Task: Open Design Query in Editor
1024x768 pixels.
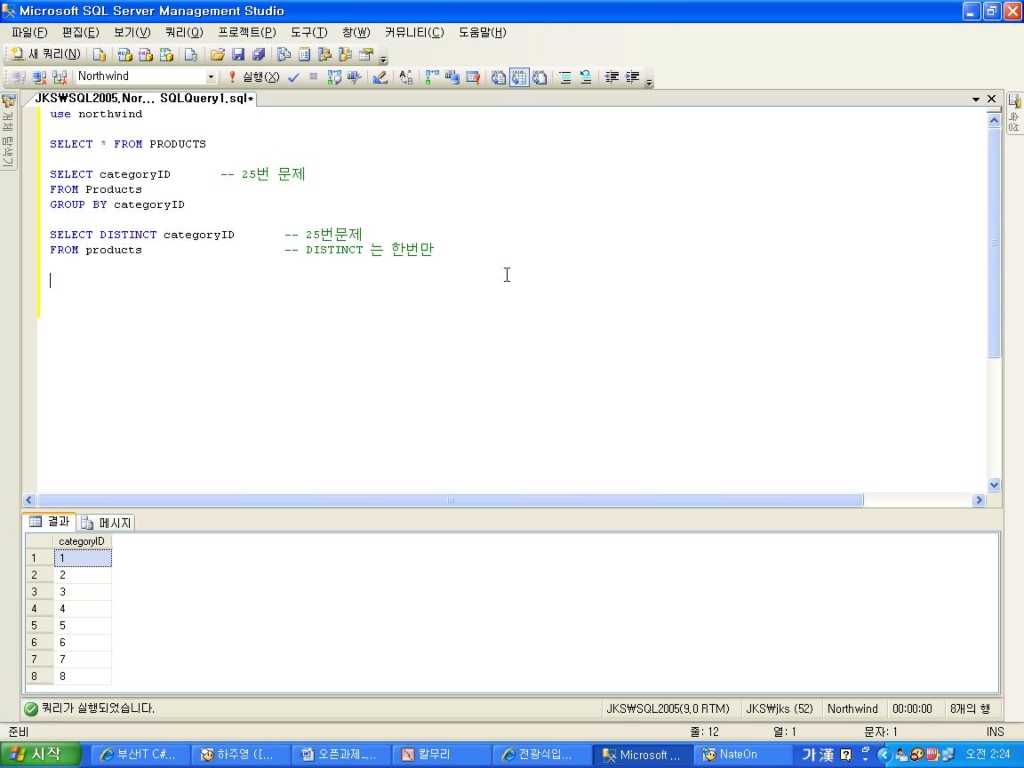Action: 380,77
